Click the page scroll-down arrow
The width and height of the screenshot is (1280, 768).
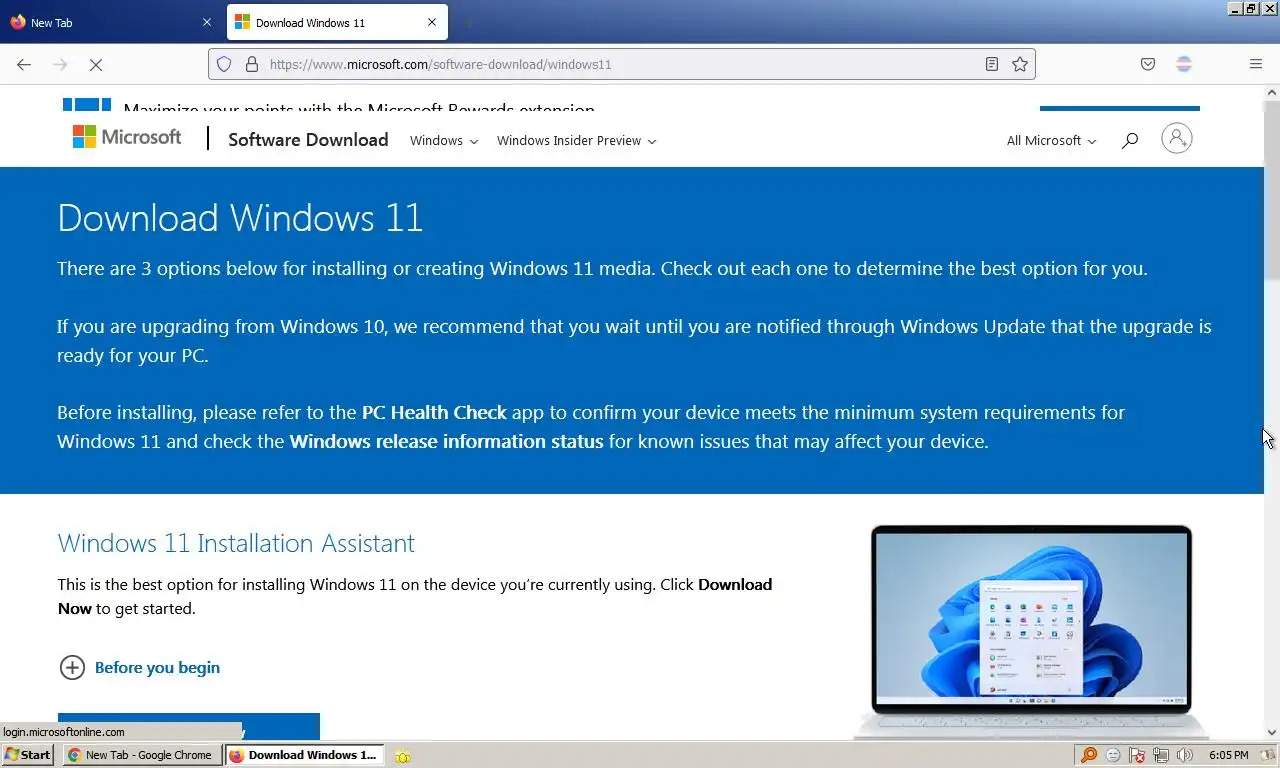point(1272,732)
